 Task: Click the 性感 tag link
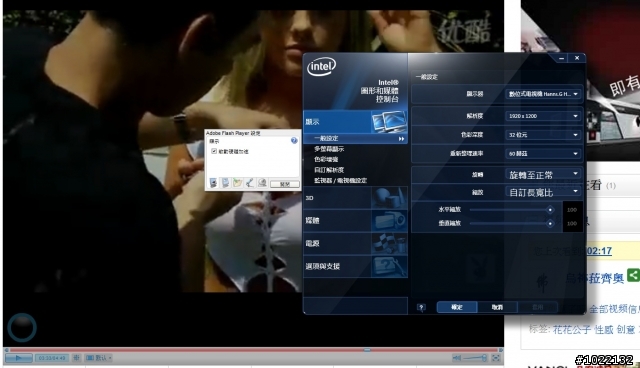tap(604, 329)
